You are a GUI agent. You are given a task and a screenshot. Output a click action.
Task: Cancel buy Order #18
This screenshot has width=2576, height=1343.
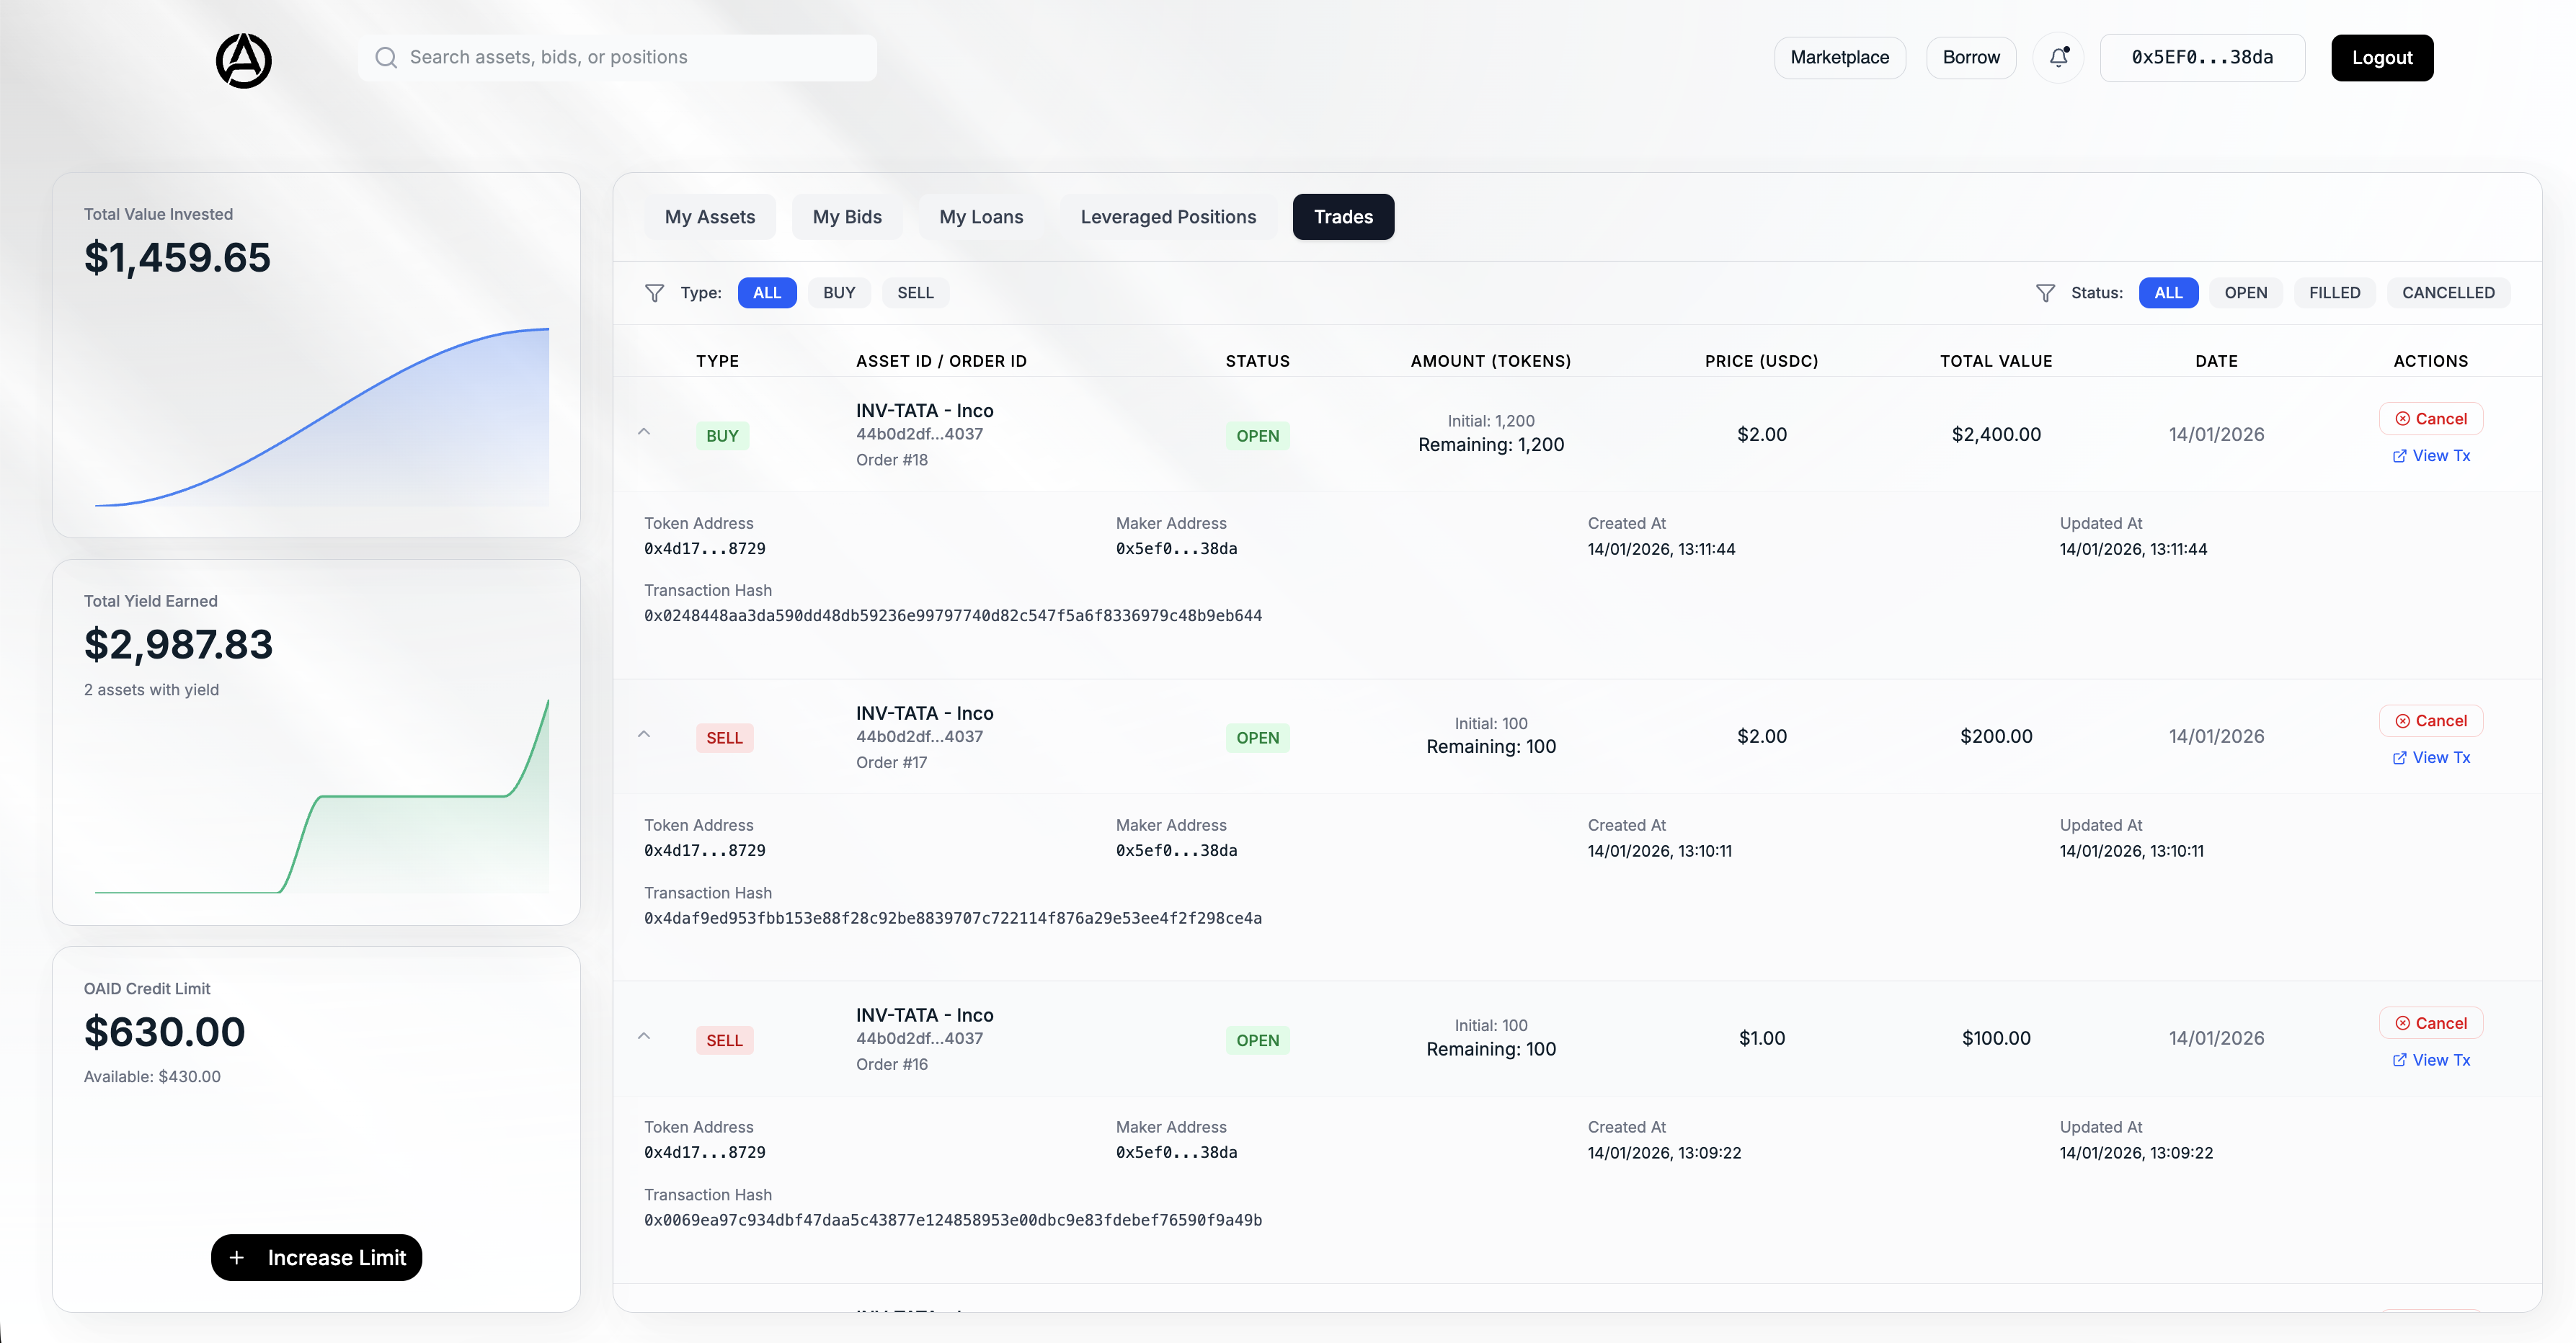coord(2431,419)
